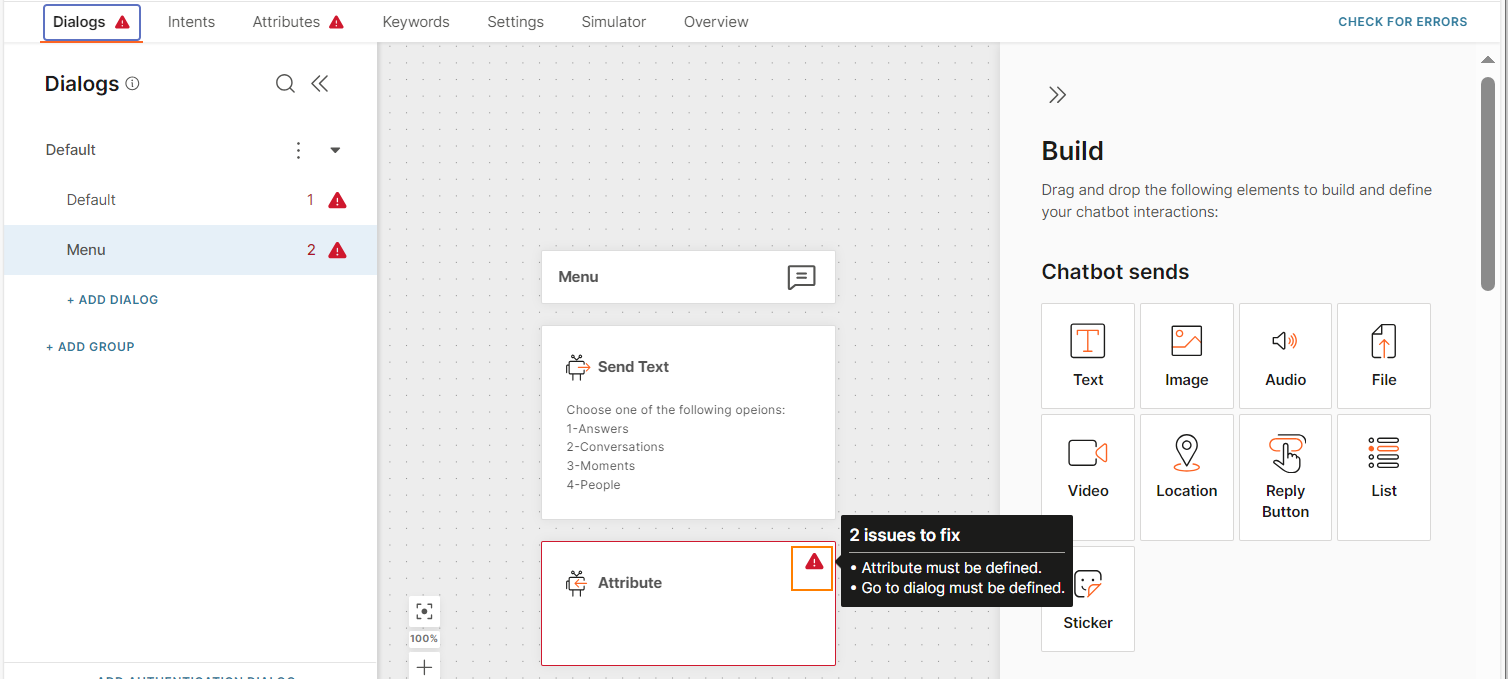Image resolution: width=1508 pixels, height=679 pixels.
Task: Select the Audio element icon
Action: (x=1285, y=341)
